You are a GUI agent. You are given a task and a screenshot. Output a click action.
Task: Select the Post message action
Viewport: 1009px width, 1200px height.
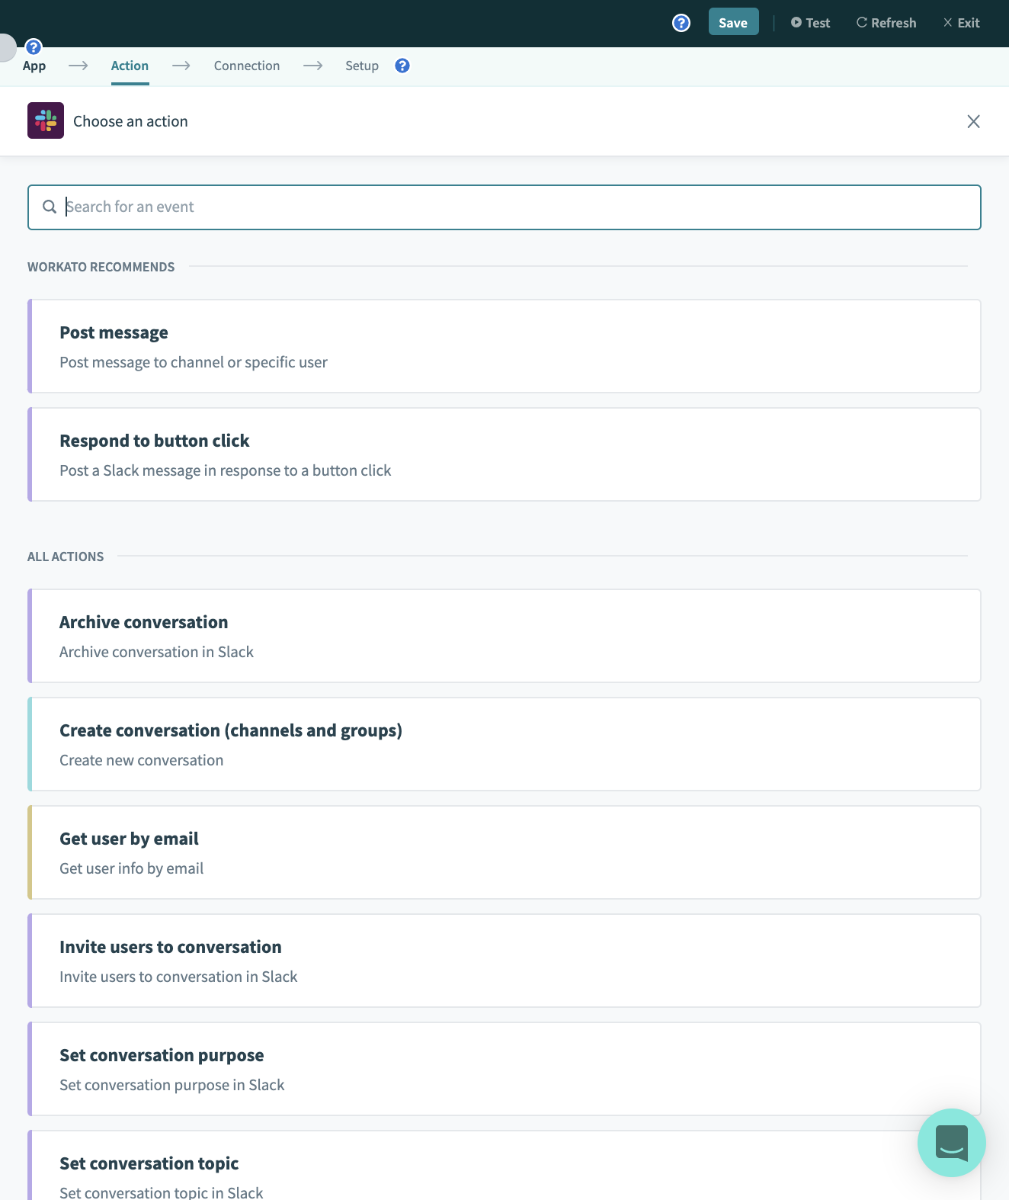(504, 346)
